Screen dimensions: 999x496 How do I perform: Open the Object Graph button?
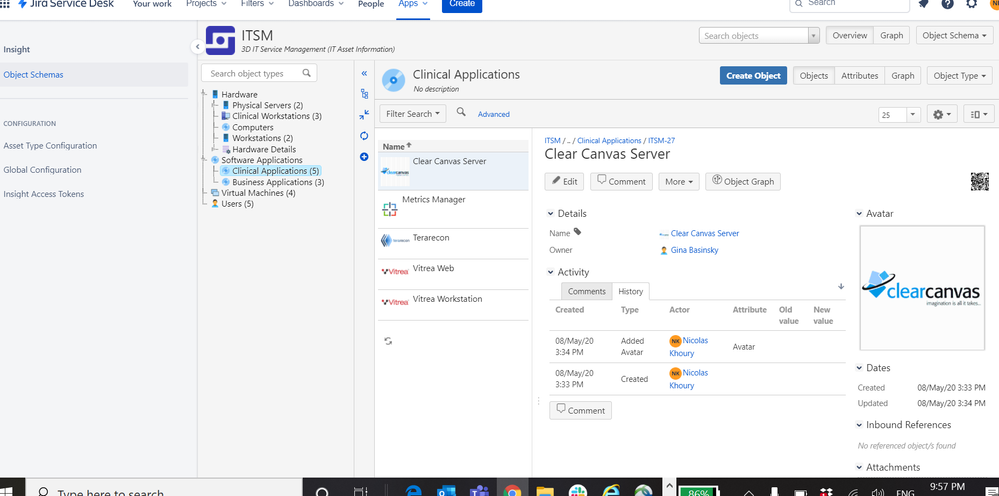pos(743,181)
